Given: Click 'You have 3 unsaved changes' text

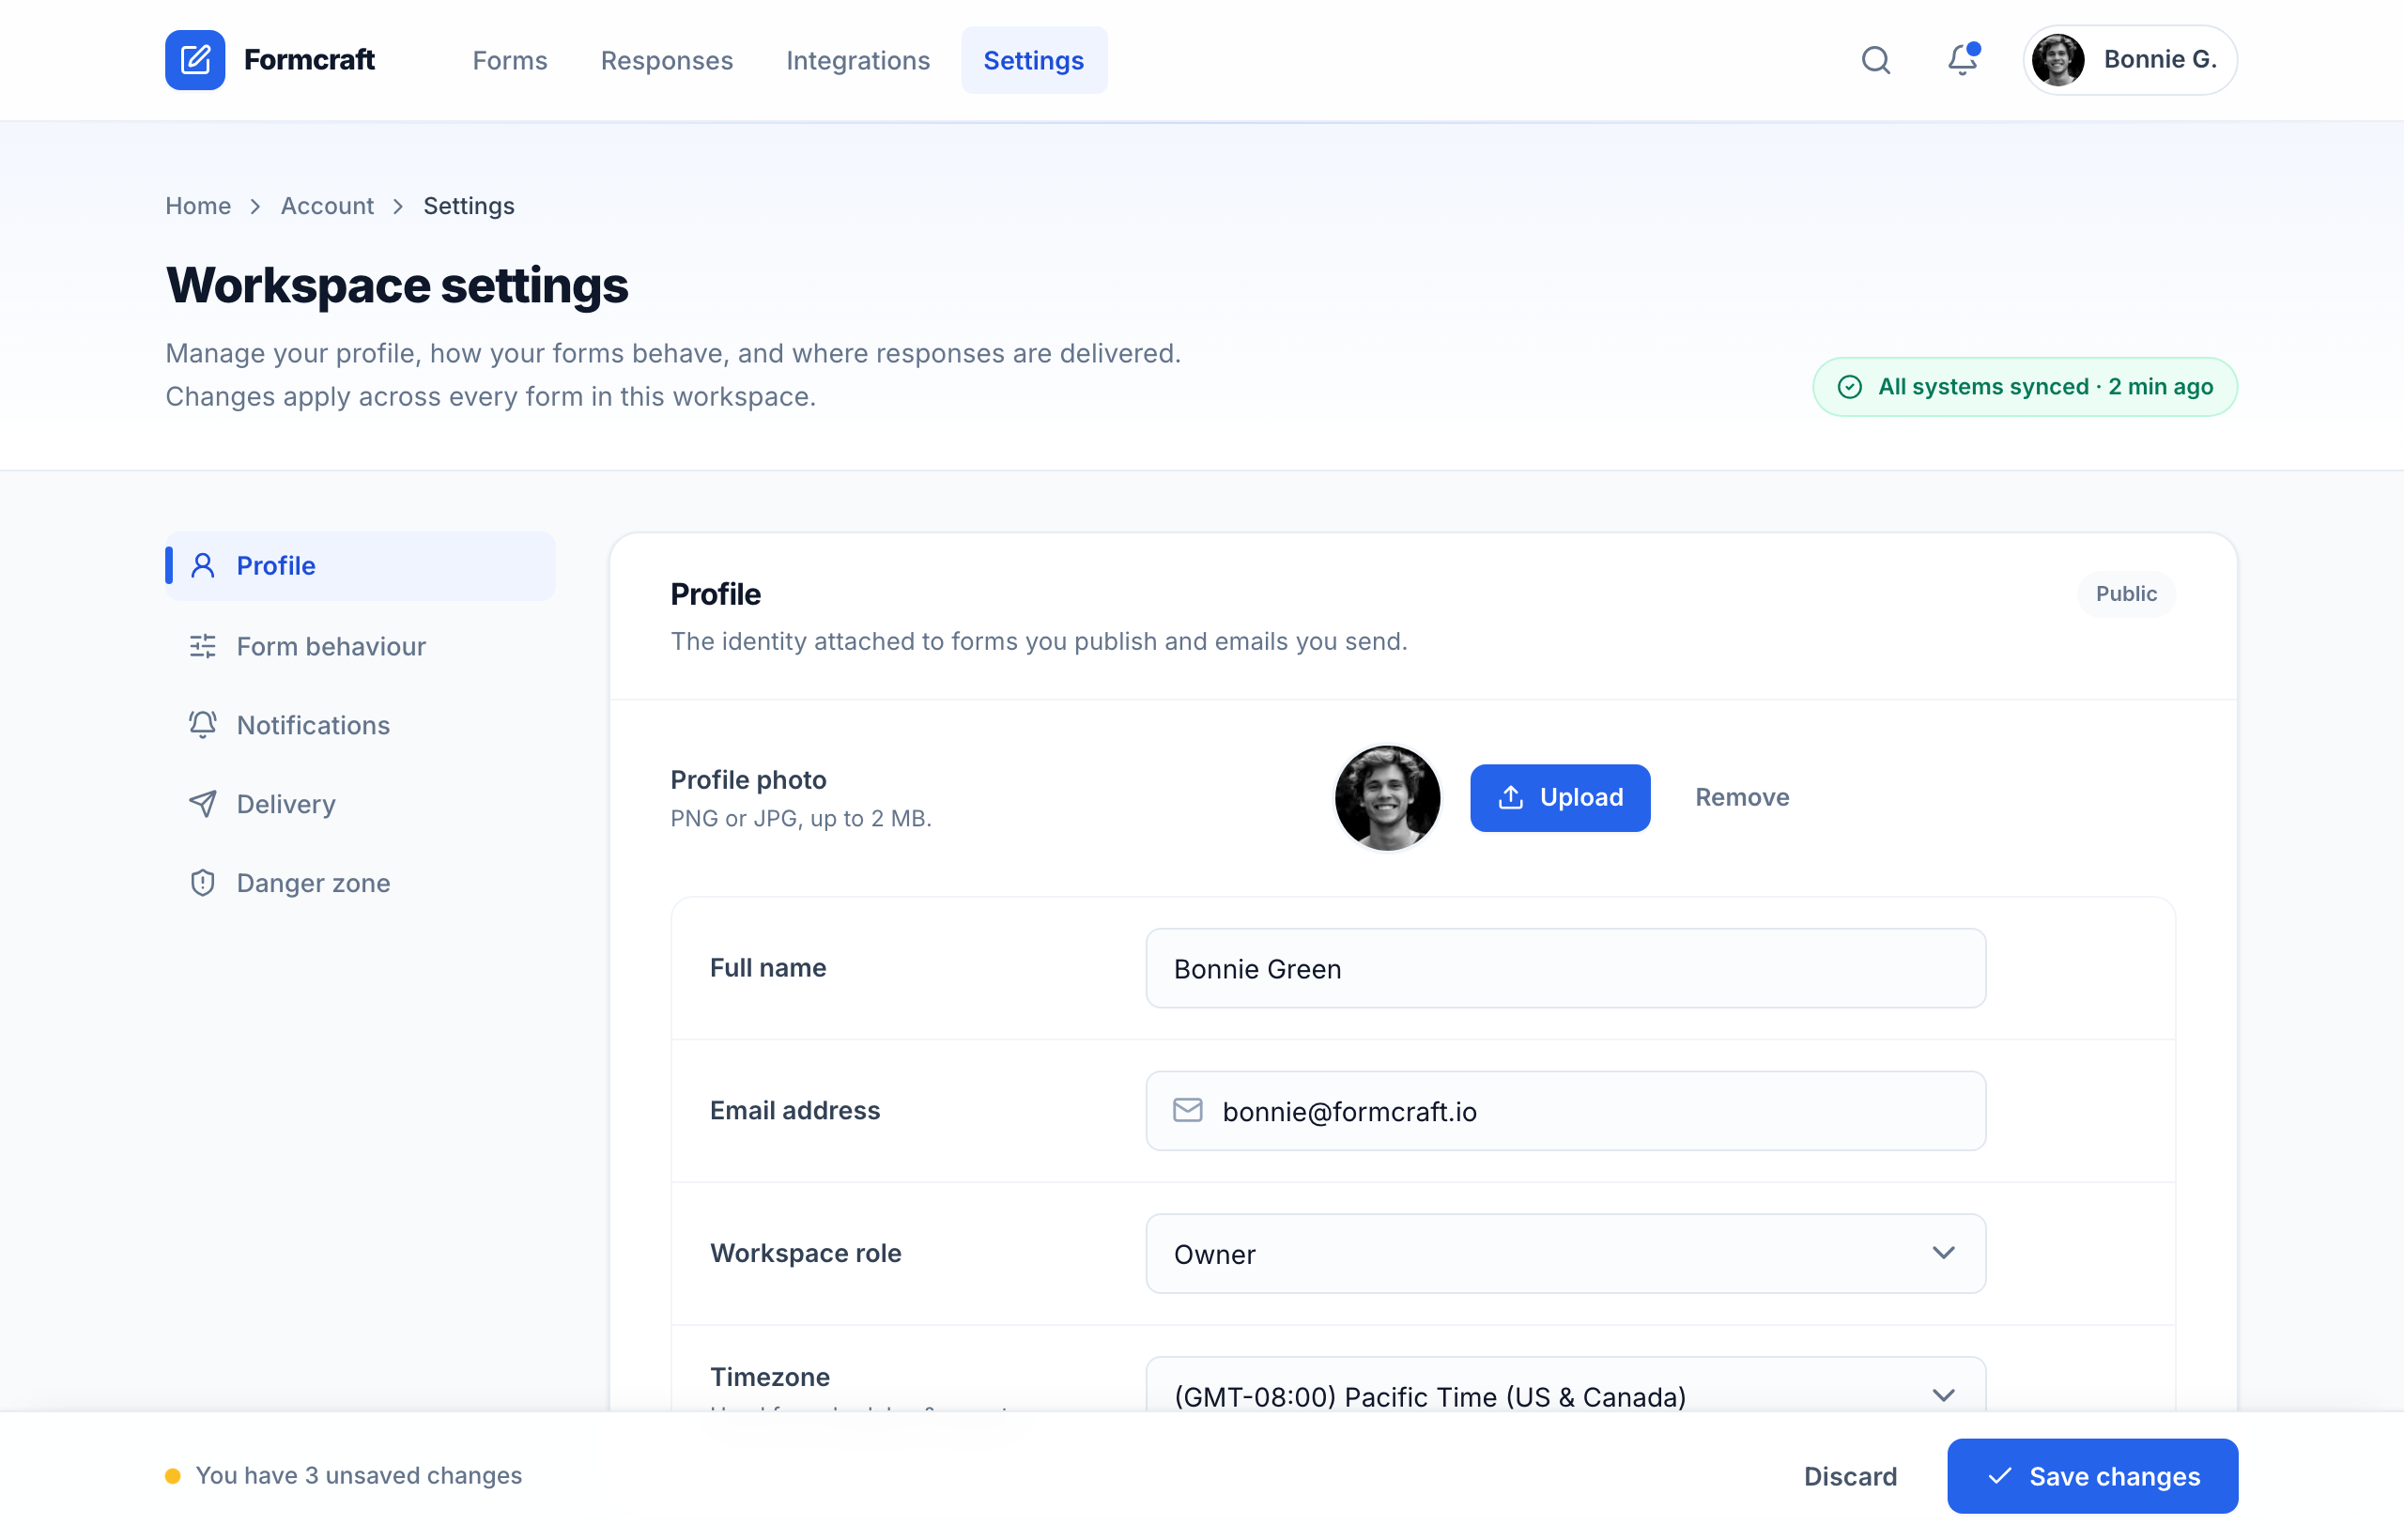Looking at the screenshot, I should [x=359, y=1476].
